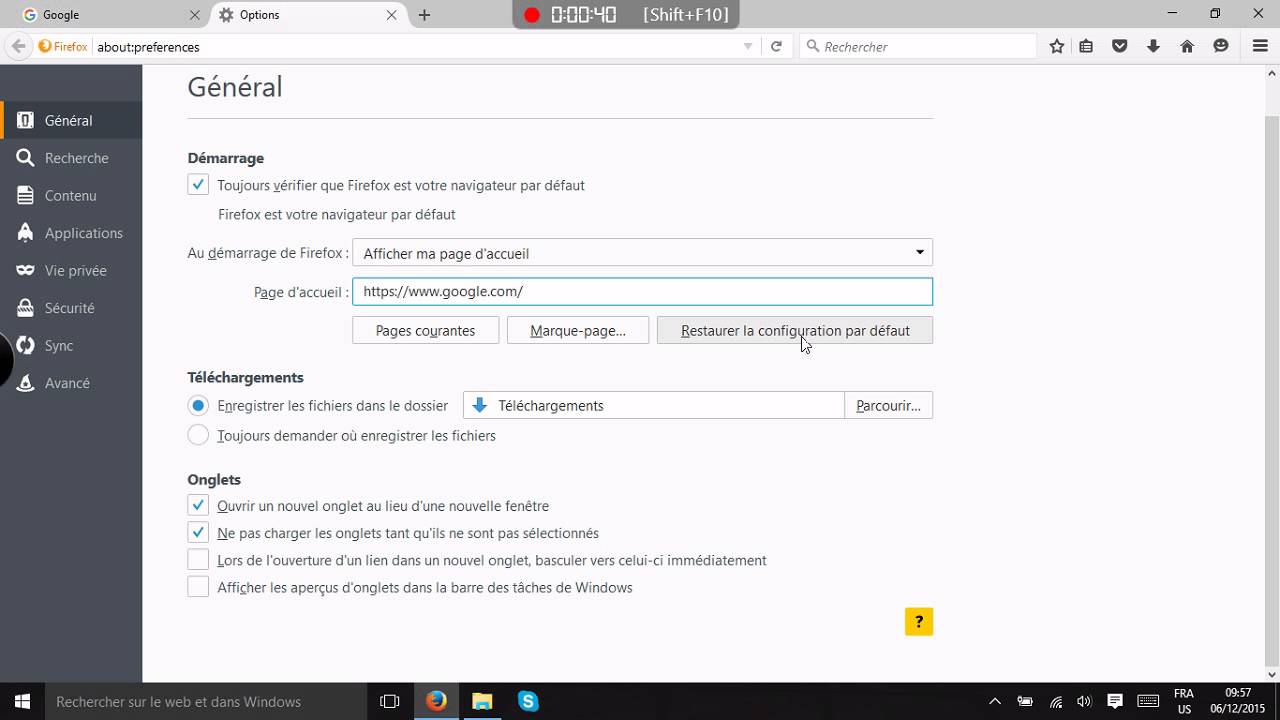Open the Applications preferences section
The height and width of the screenshot is (720, 1280).
tap(71, 233)
